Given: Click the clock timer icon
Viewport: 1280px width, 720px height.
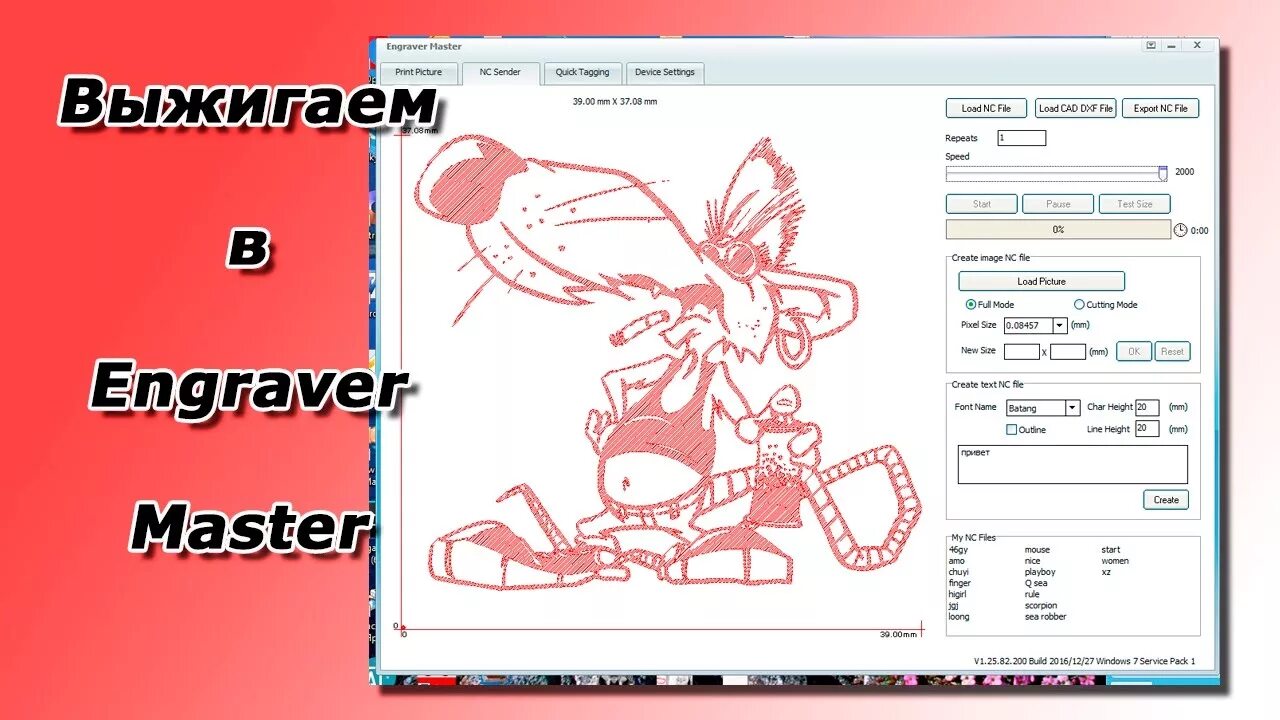Looking at the screenshot, I should click(1180, 230).
